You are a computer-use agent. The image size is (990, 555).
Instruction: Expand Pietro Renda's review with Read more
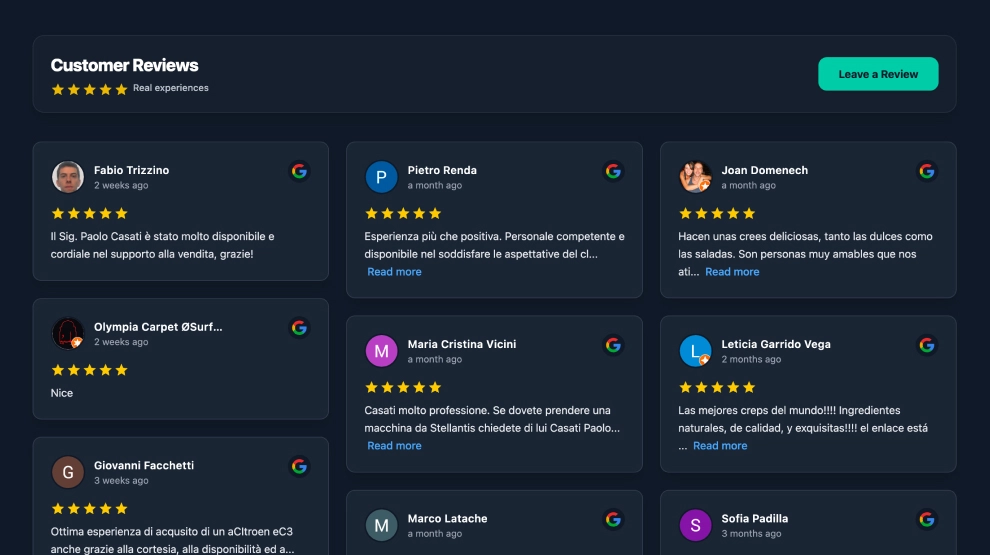click(394, 272)
